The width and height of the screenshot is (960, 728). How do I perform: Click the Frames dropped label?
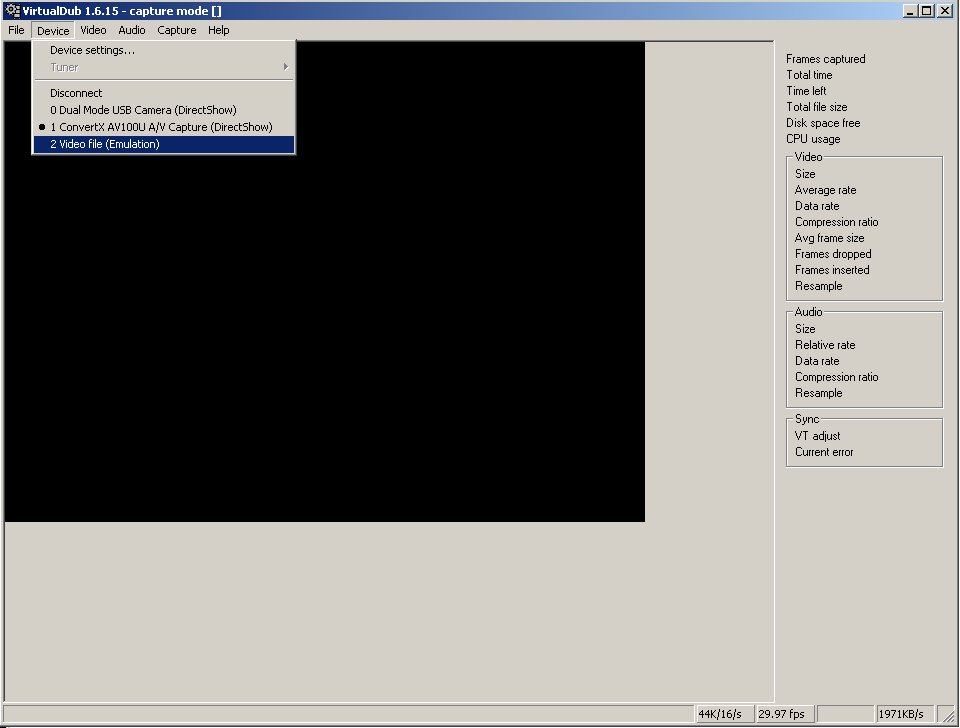pyautogui.click(x=833, y=254)
